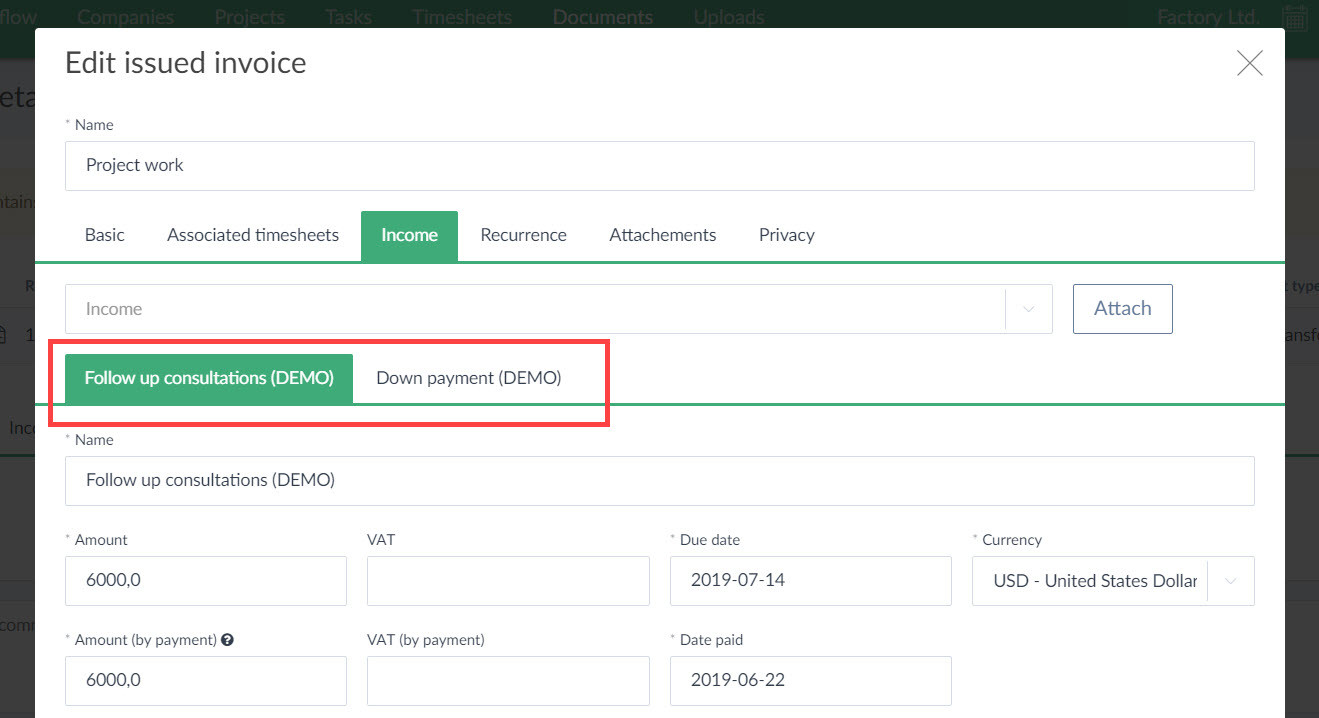Click the Amount field showing 6000,0

[x=206, y=581]
